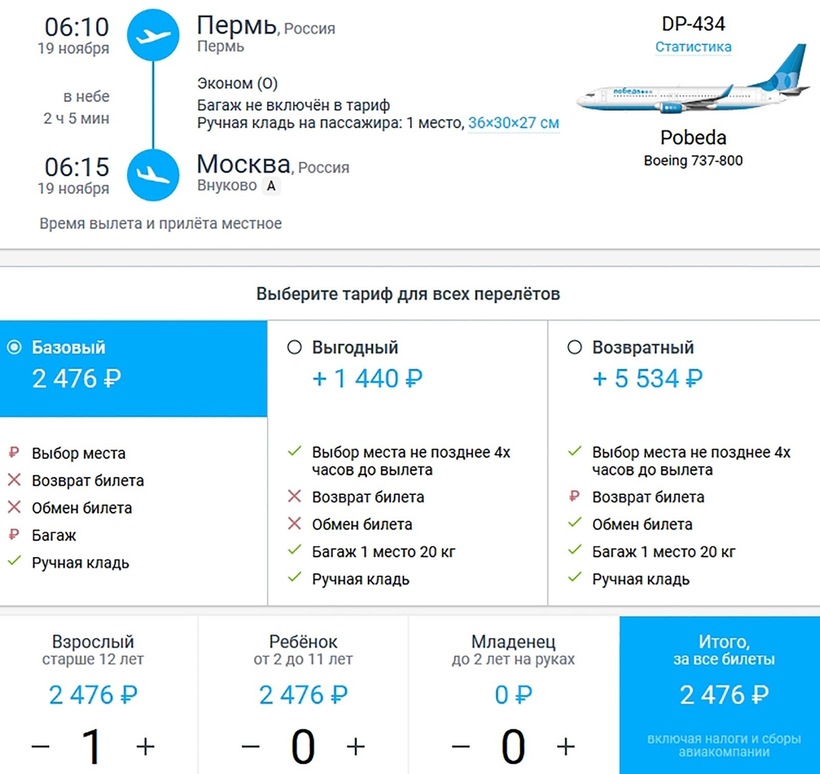Open the 36×30×27 см hand luggage size link
The width and height of the screenshot is (820, 774).
click(x=513, y=123)
